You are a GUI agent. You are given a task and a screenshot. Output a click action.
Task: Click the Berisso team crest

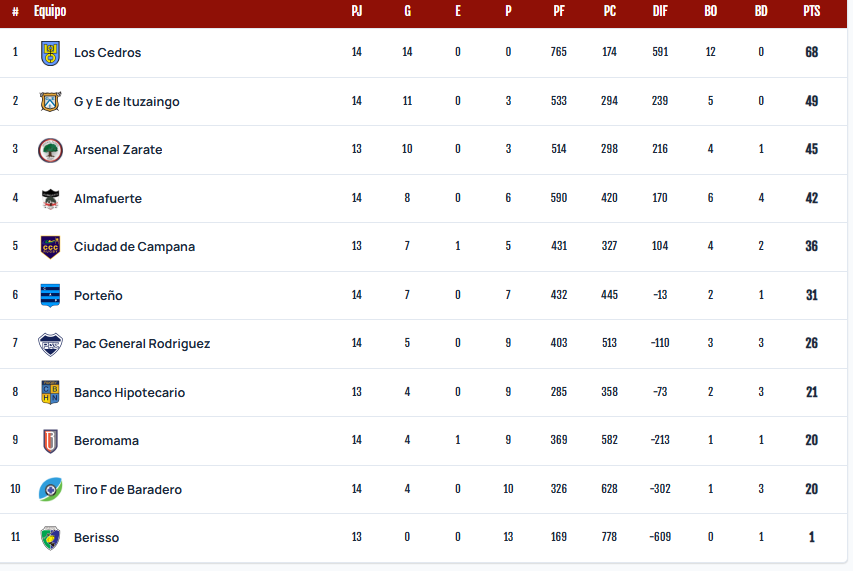pos(50,538)
